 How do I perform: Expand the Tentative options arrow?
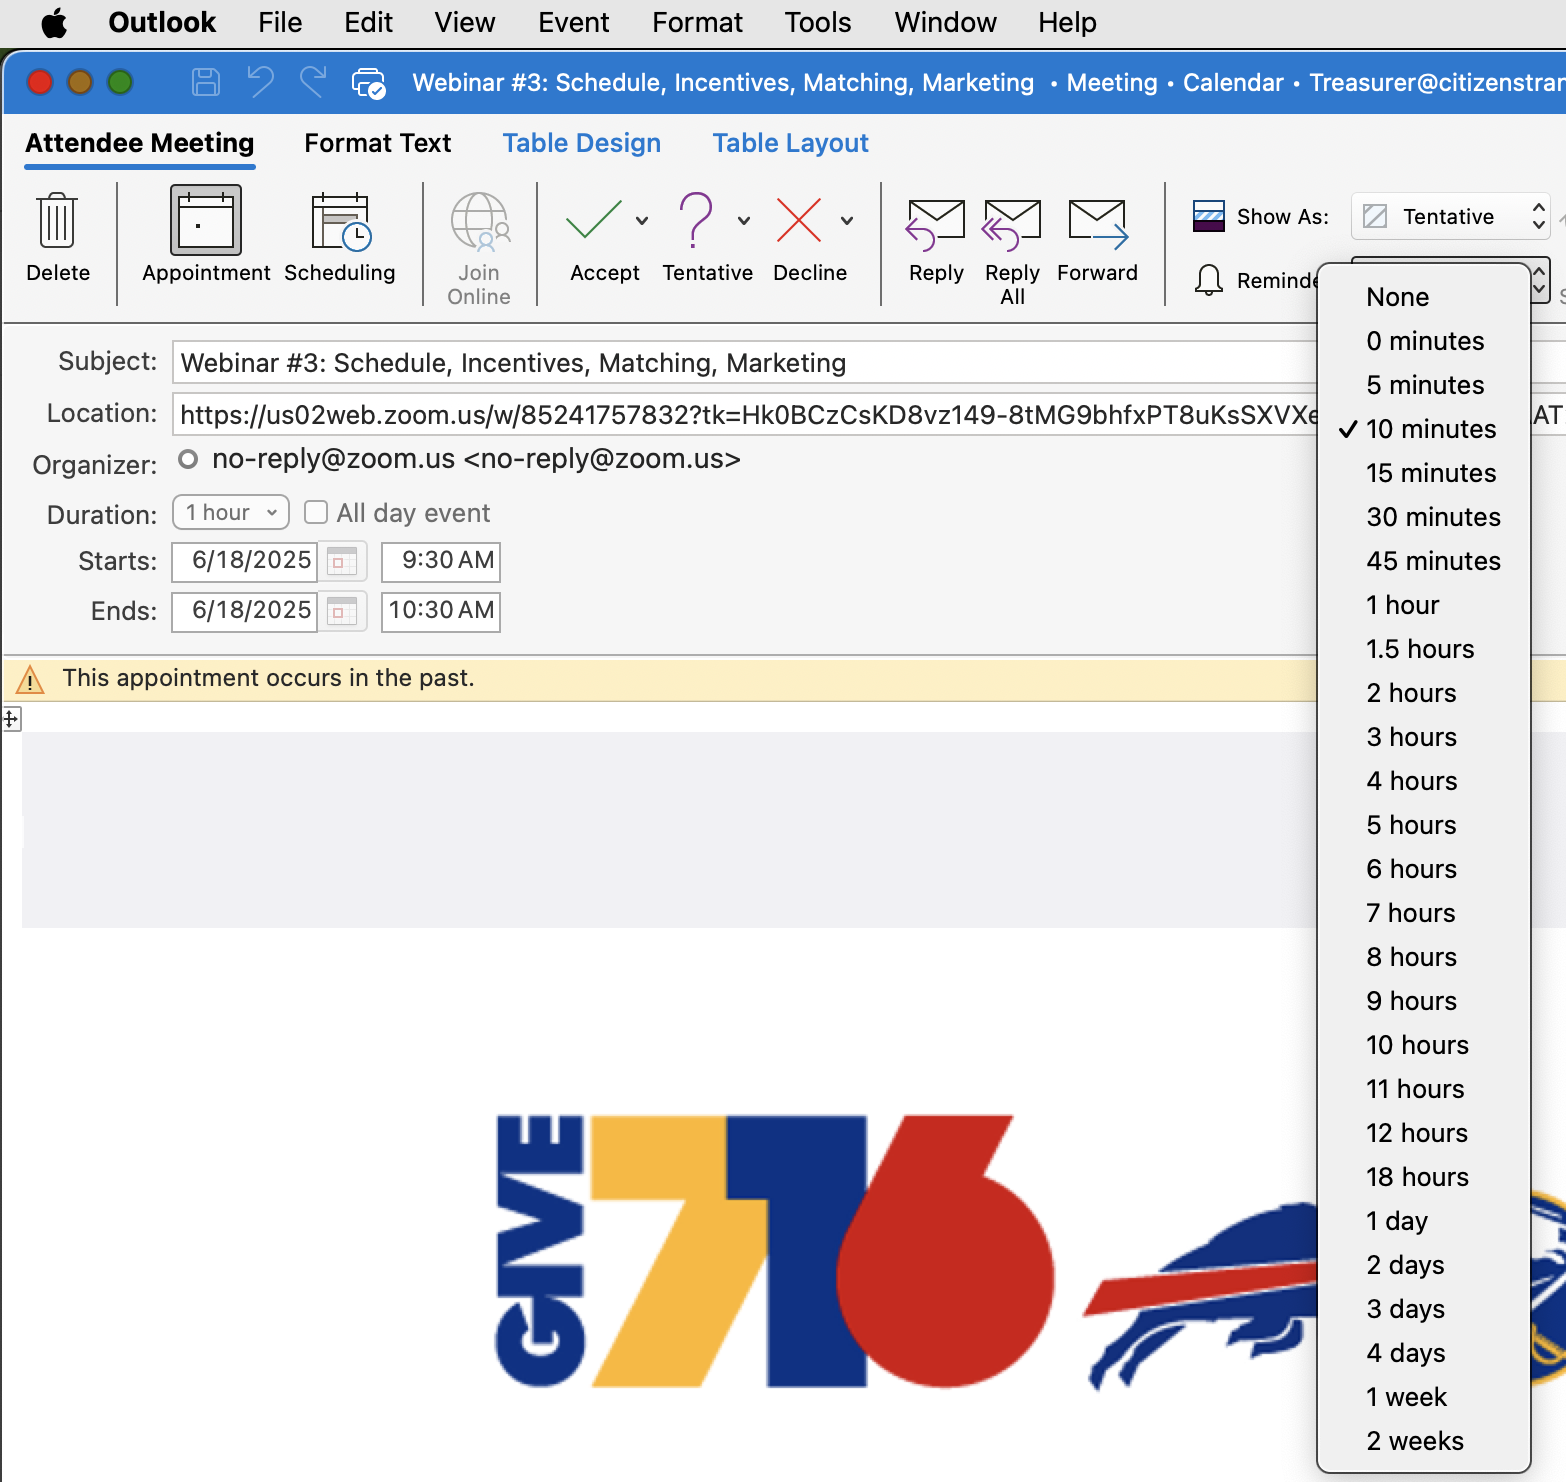[744, 221]
